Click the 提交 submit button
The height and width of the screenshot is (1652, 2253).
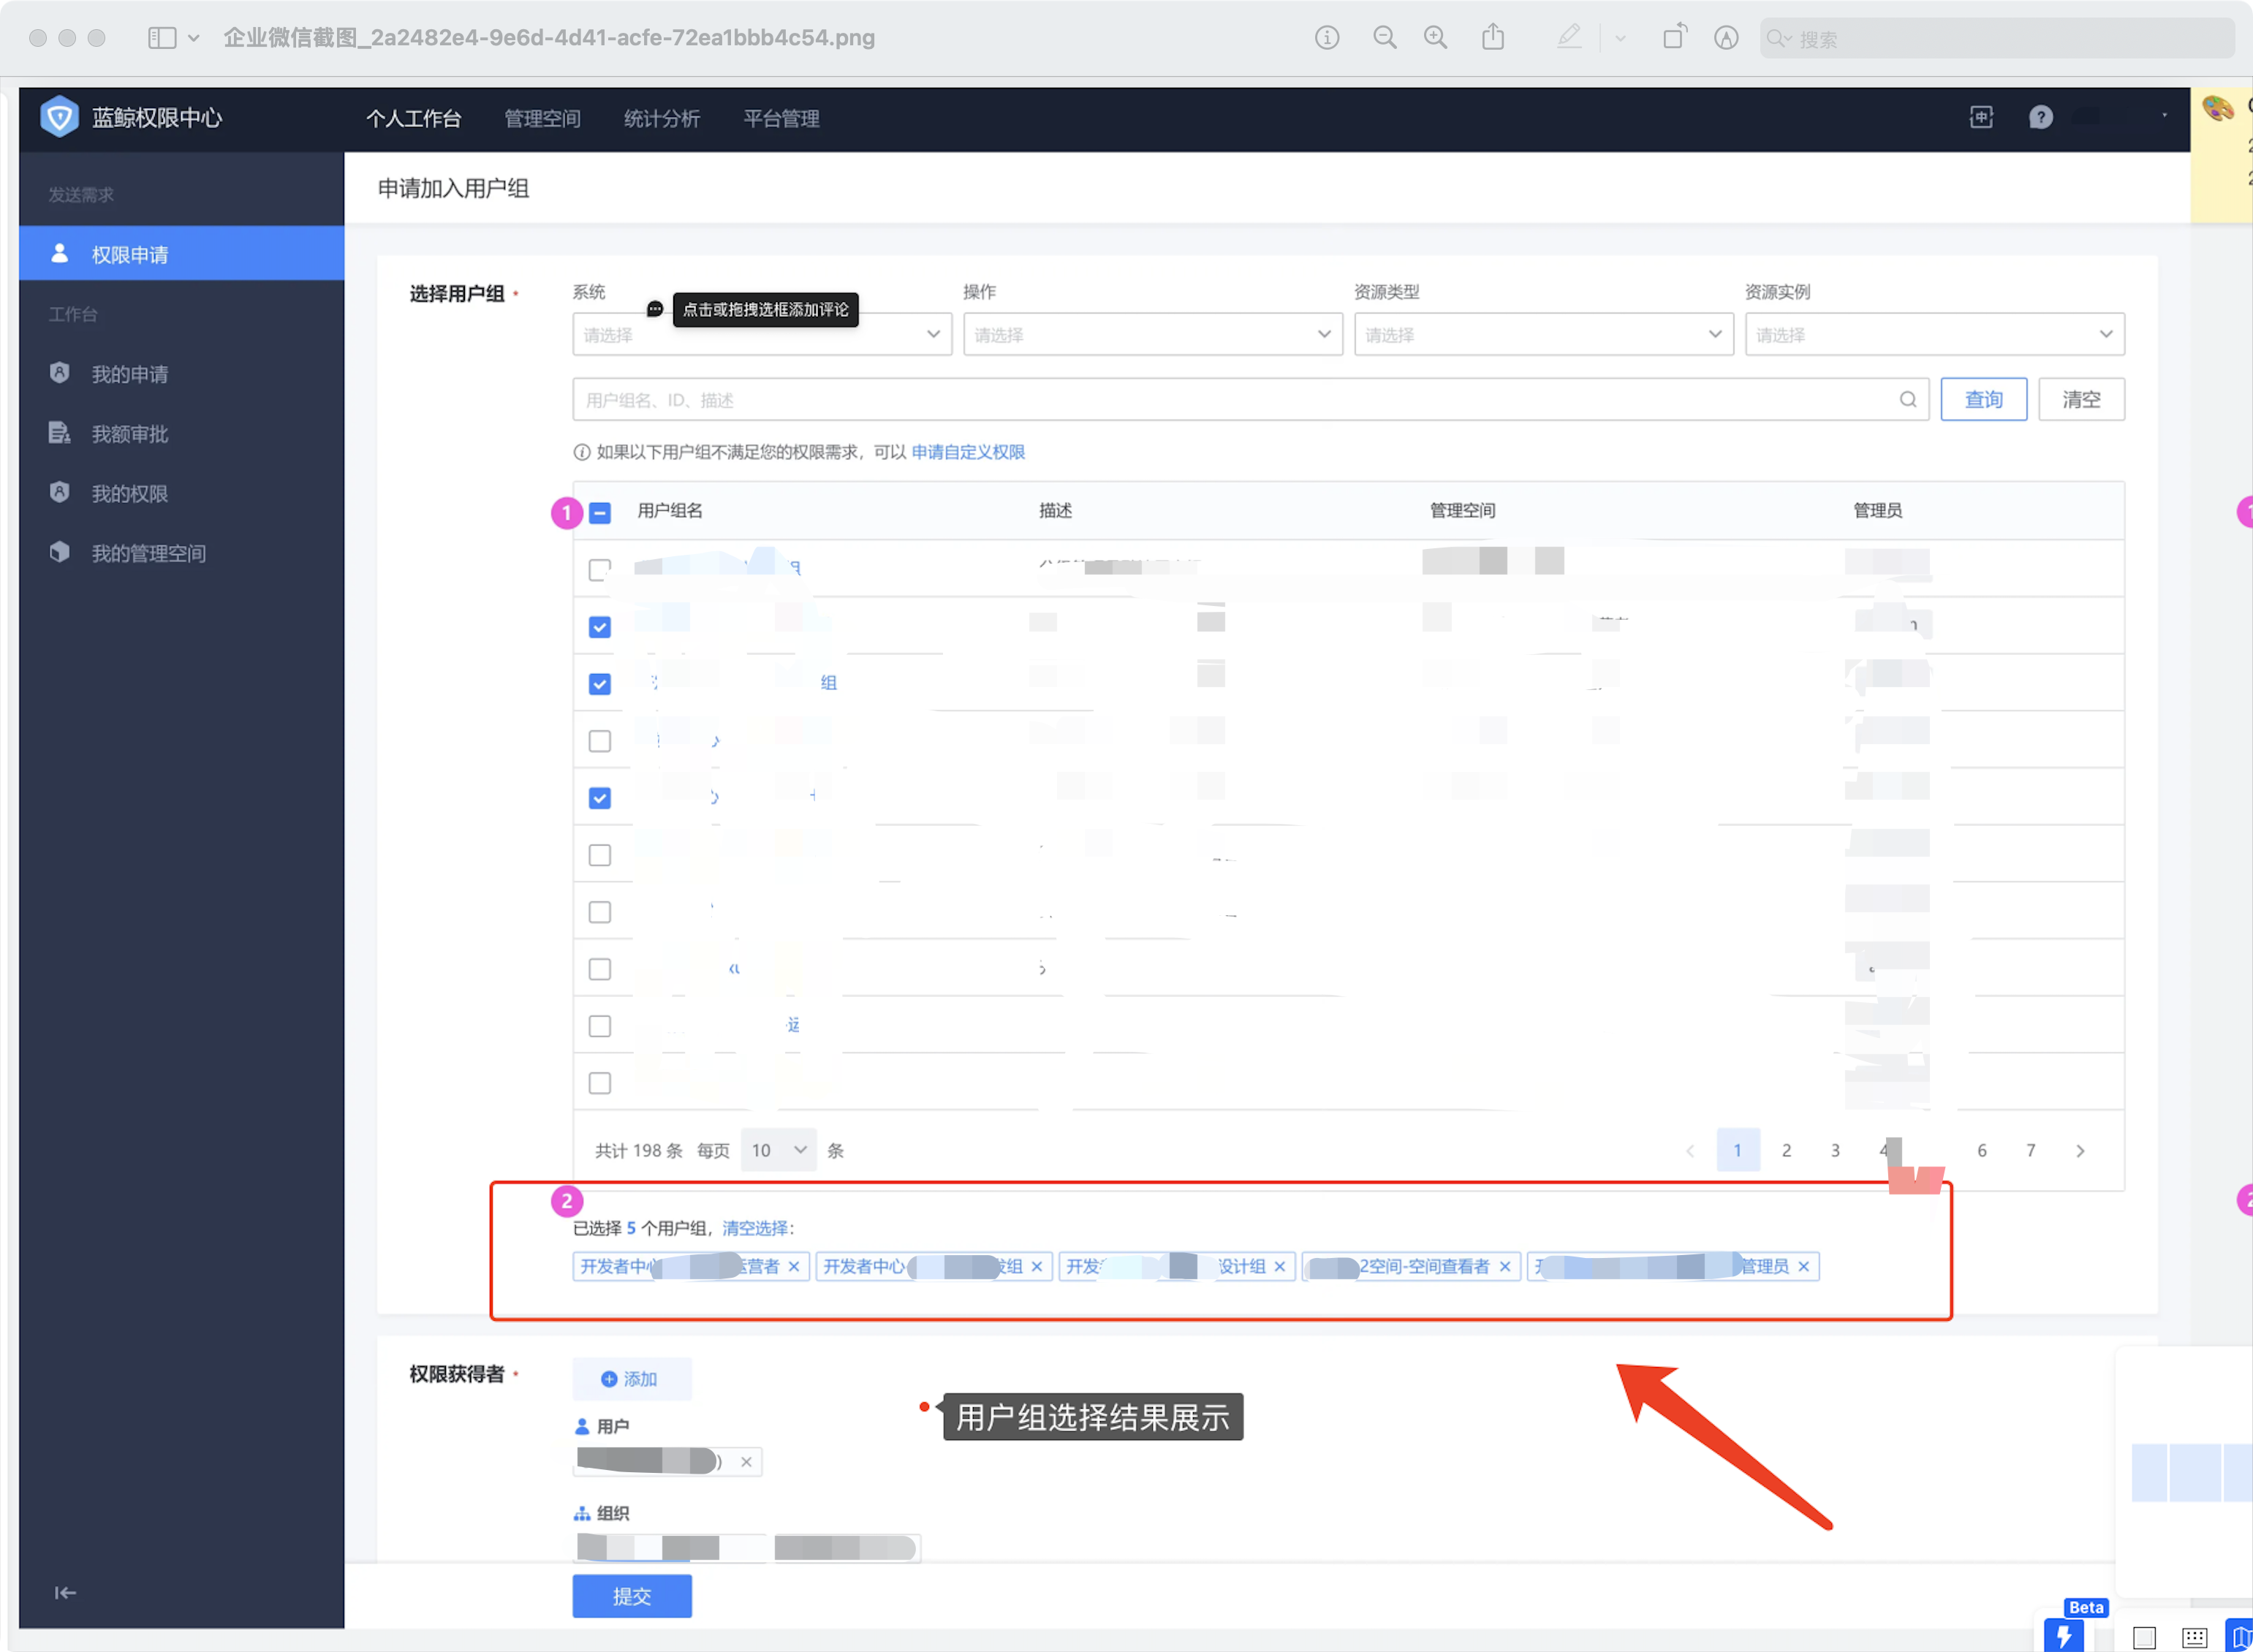click(631, 1596)
